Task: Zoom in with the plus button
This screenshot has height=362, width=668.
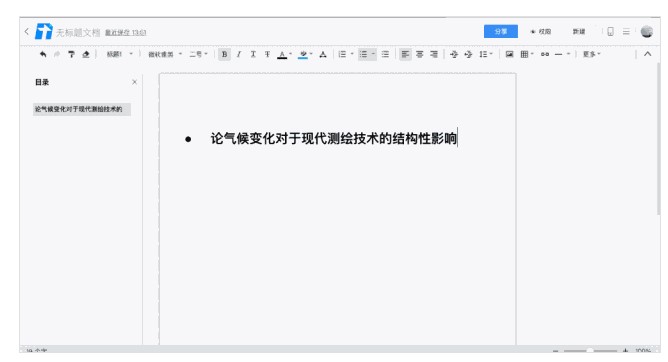Action: (x=625, y=351)
